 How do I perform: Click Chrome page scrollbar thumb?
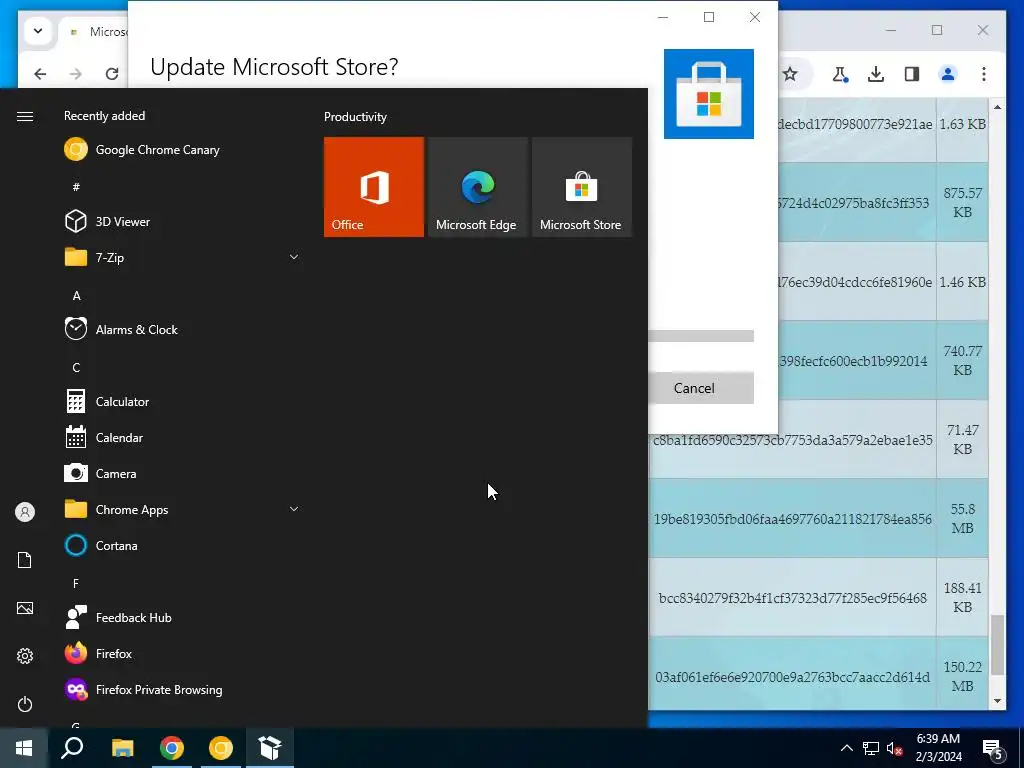[x=997, y=645]
